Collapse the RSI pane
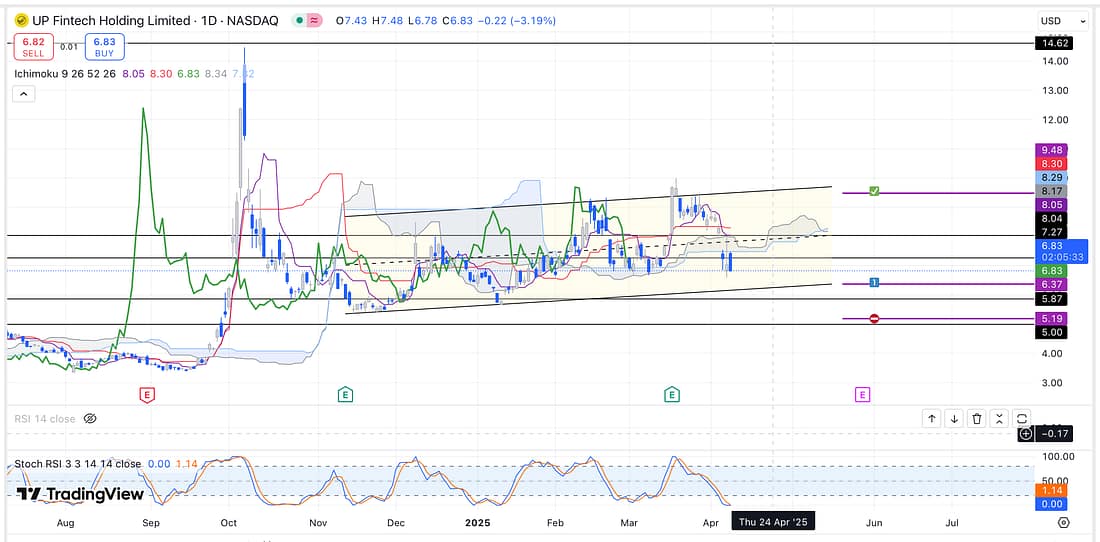Viewport: 1100px width, 542px height. (x=999, y=418)
